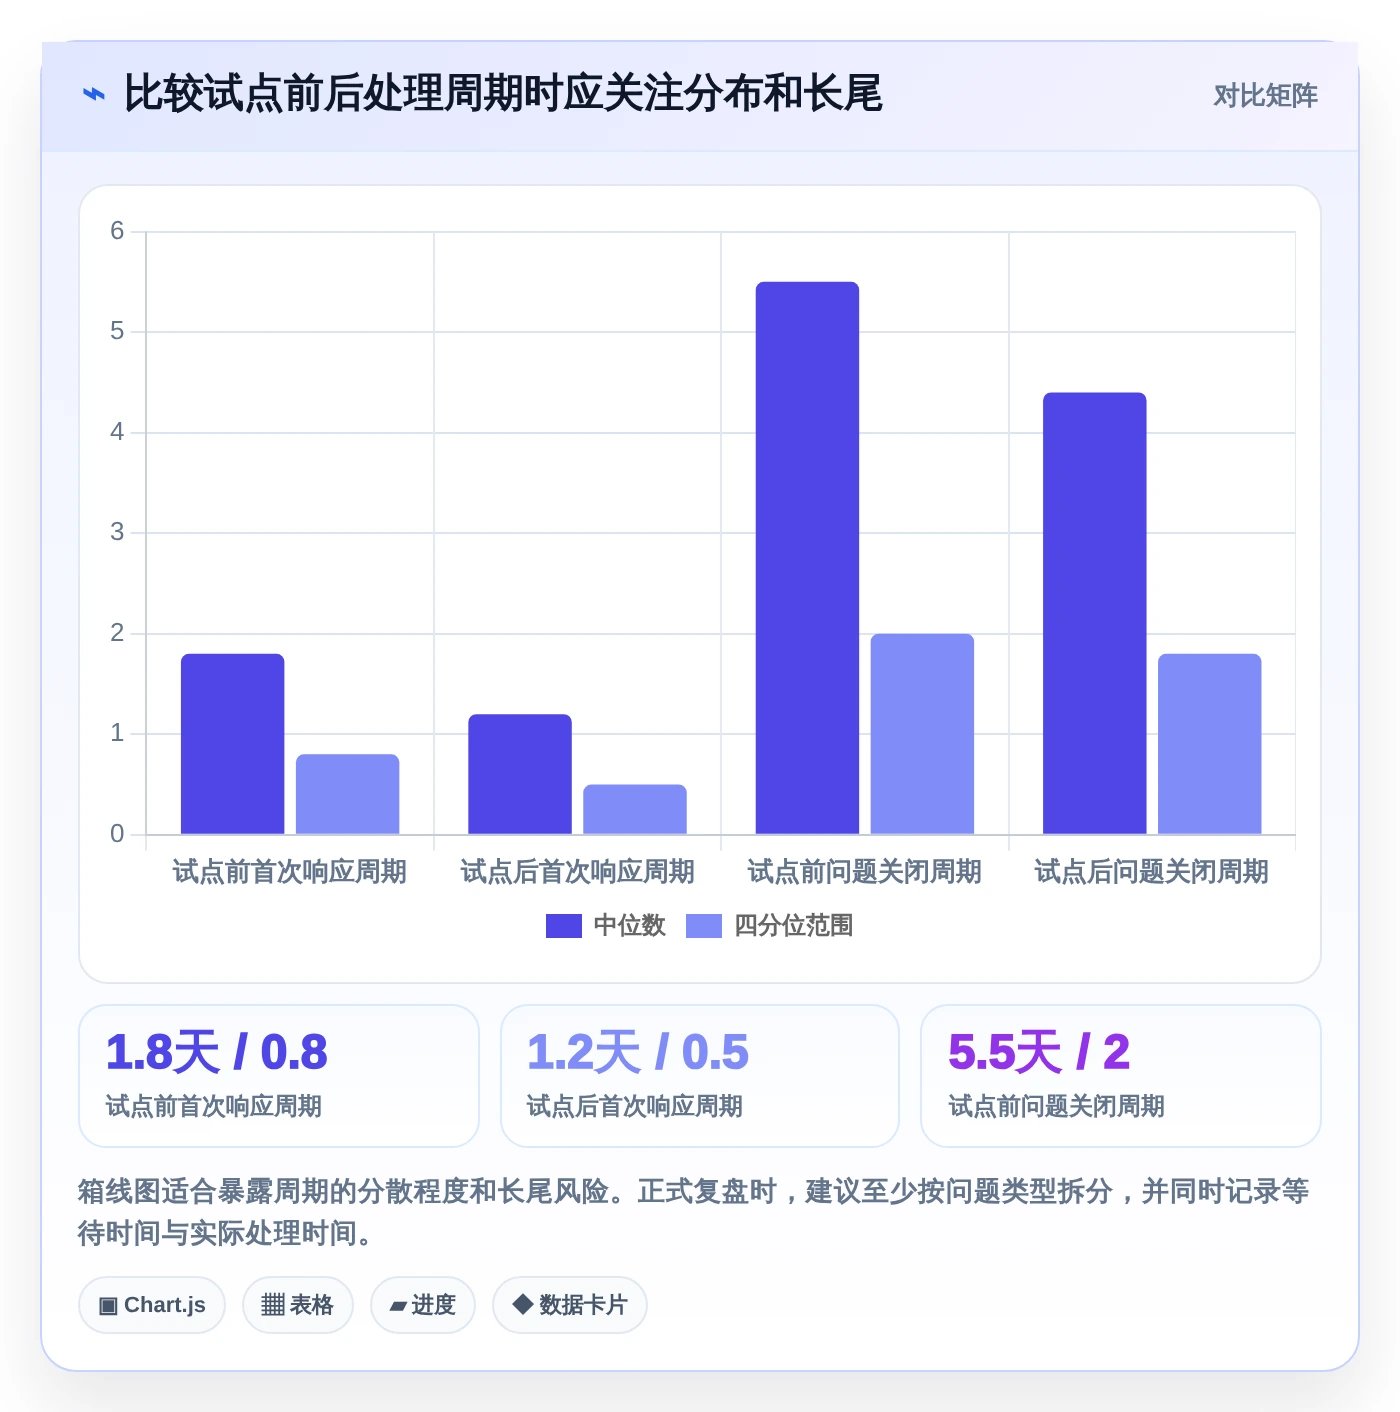Open the 1.8天 / 0.8 stat card
The height and width of the screenshot is (1412, 1400).
coord(279,1076)
